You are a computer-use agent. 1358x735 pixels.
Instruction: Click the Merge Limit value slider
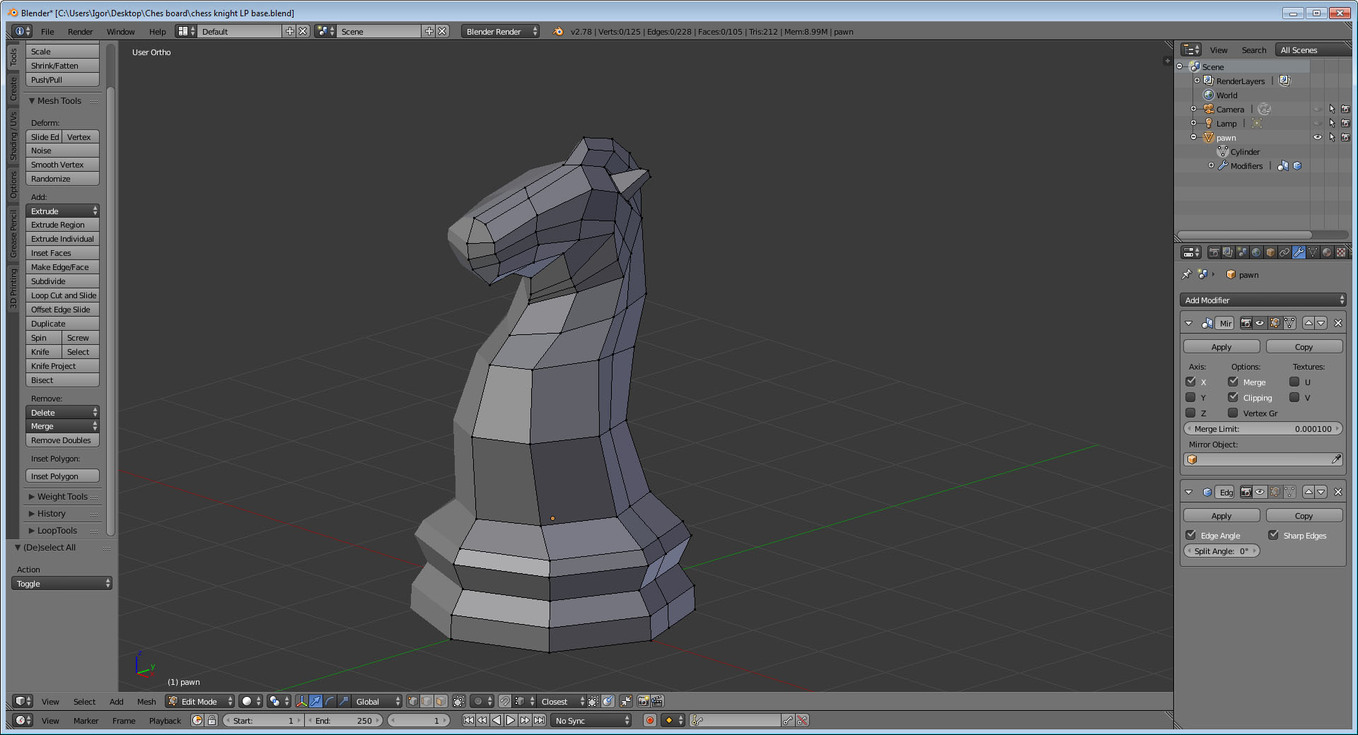(x=1263, y=429)
